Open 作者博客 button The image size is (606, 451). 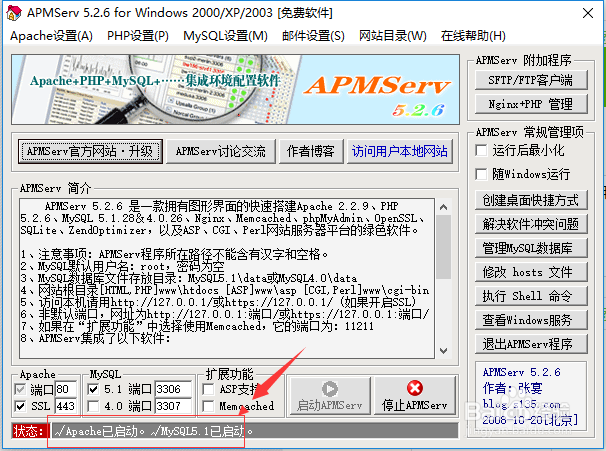click(311, 151)
